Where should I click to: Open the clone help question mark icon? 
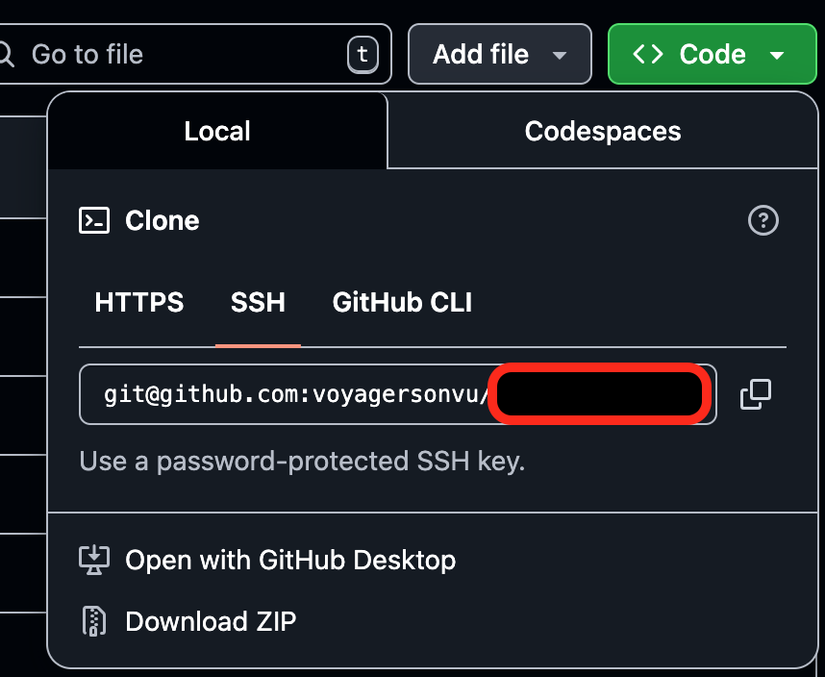point(763,220)
